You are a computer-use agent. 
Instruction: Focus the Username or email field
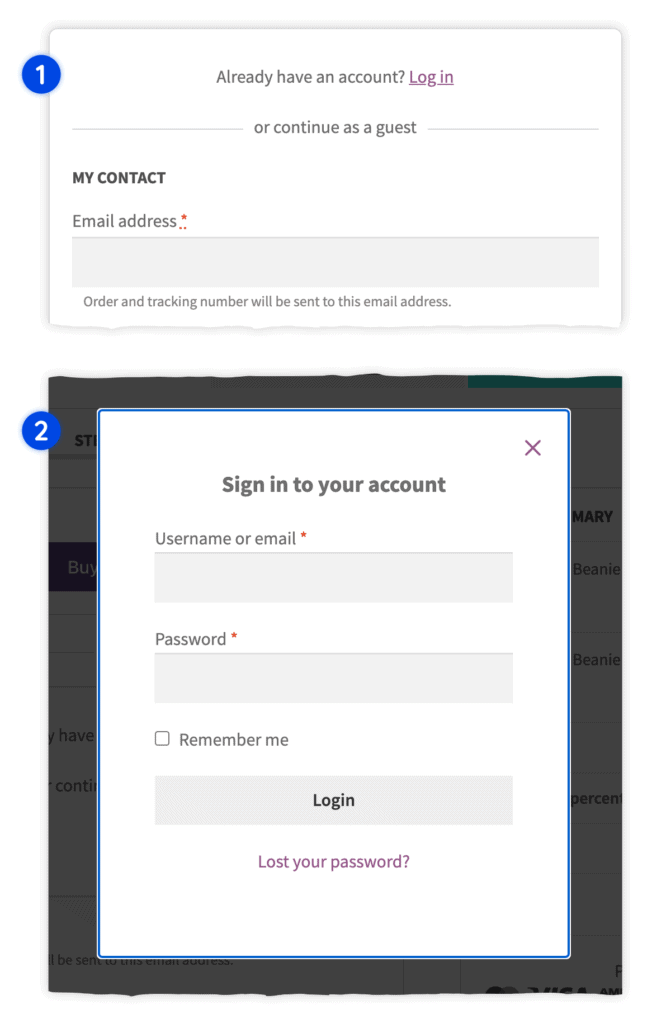(334, 578)
